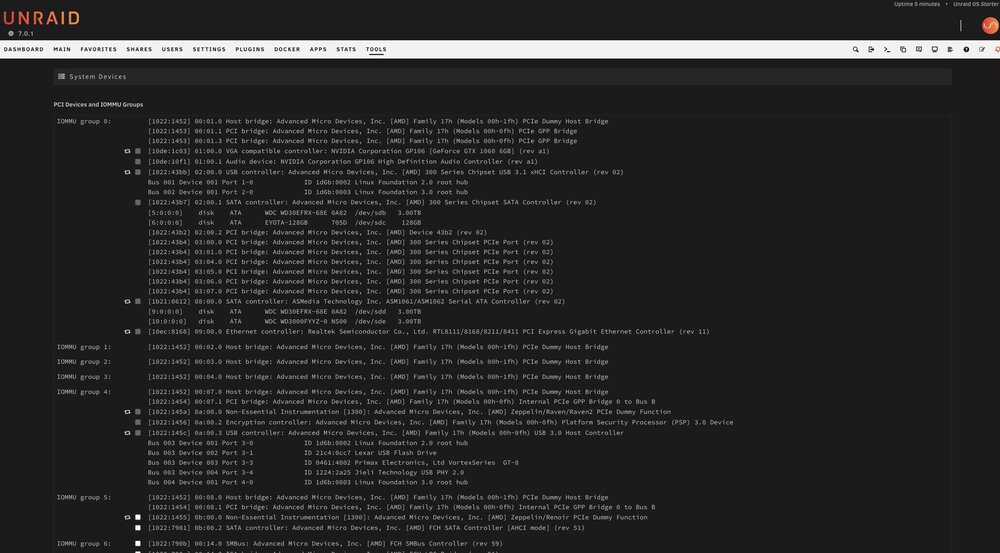Click reset icon beside 02:00.0 USB controller
The image size is (1000, 553).
click(x=128, y=172)
